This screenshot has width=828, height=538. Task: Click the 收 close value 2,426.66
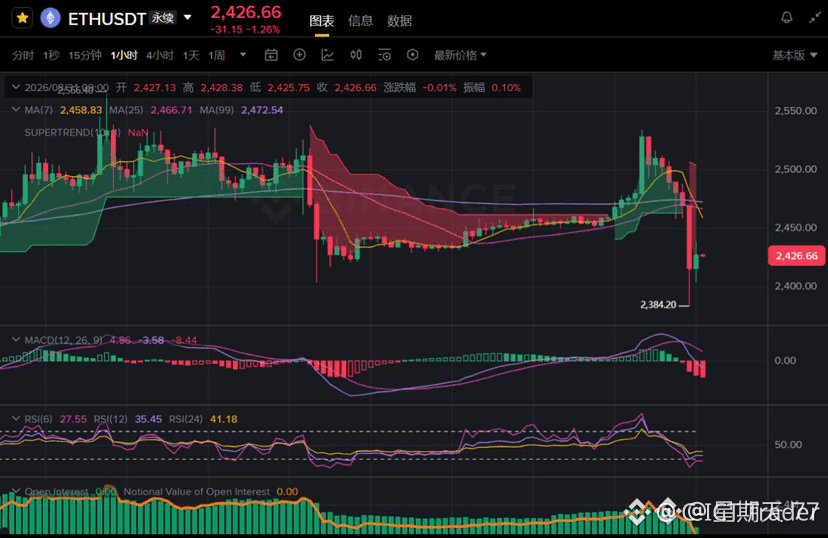(x=355, y=88)
